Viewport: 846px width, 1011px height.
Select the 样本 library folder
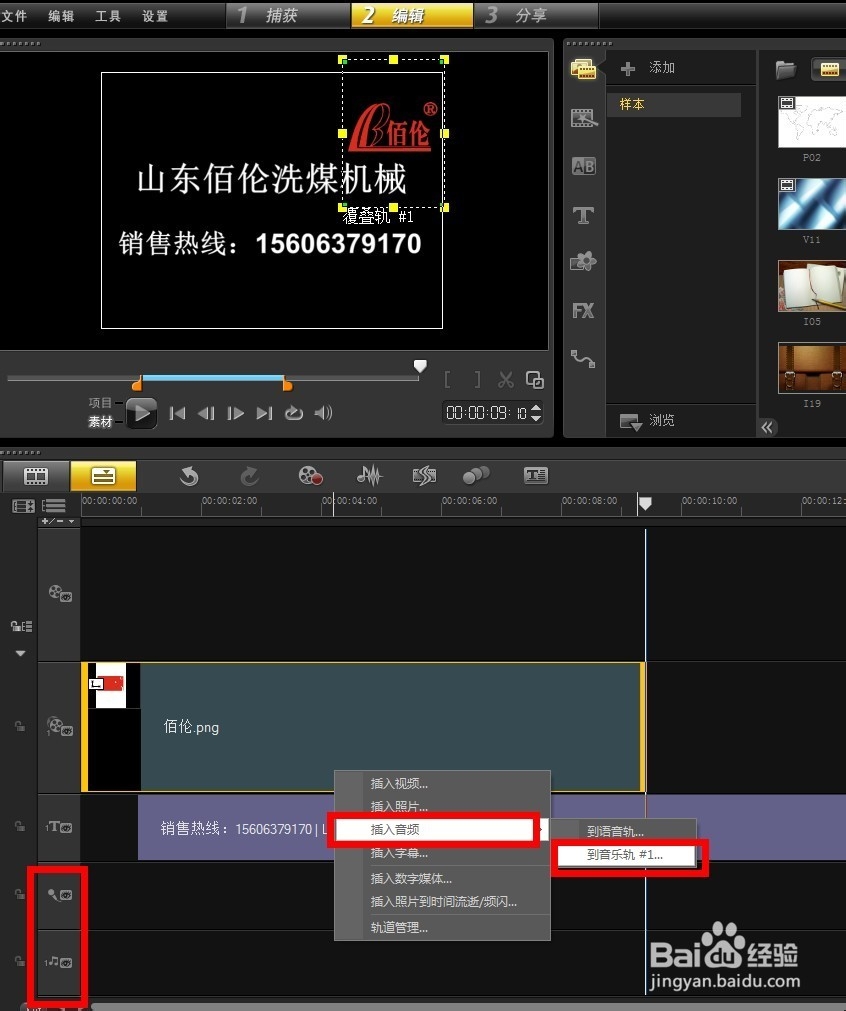point(674,104)
